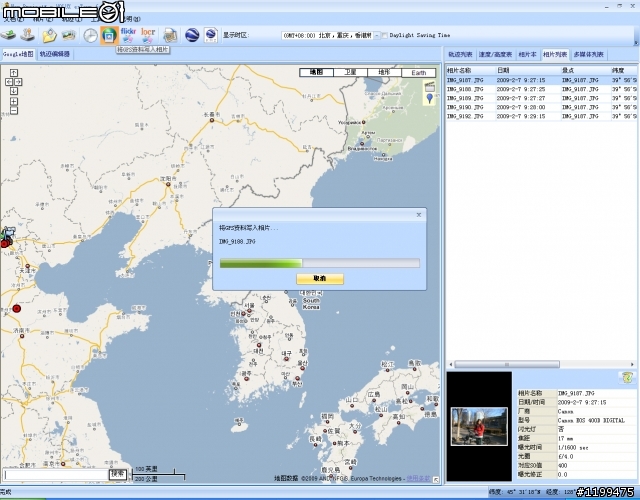Select the IMG_9189.JPG row in list
Image resolution: width=640 pixels, height=500 pixels.
[x=541, y=98]
